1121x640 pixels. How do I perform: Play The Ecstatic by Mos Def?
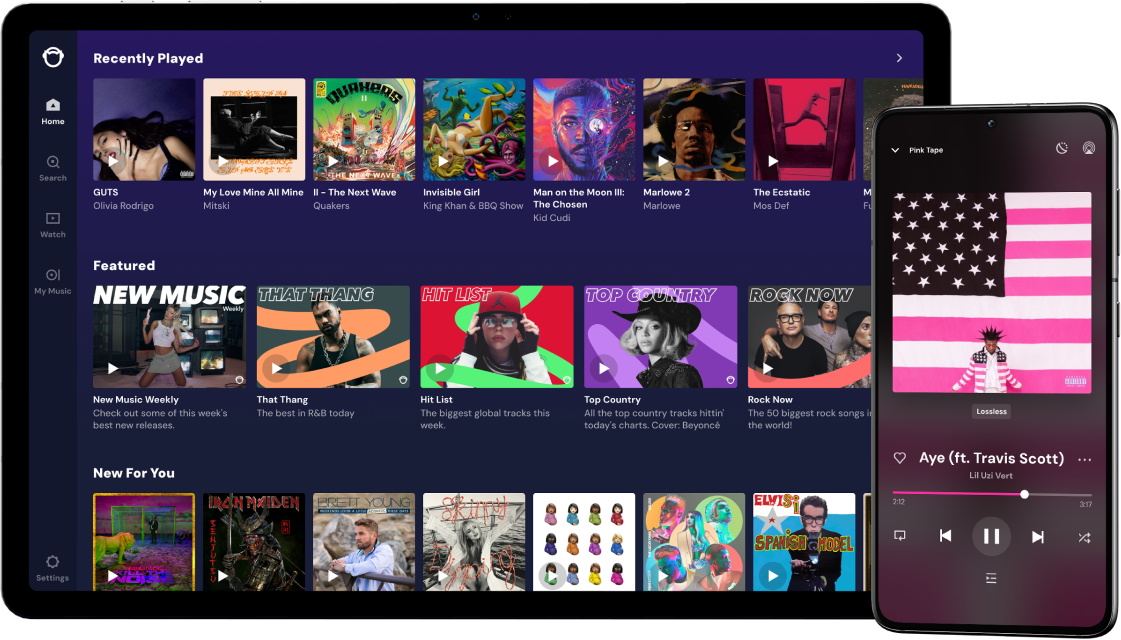773,162
